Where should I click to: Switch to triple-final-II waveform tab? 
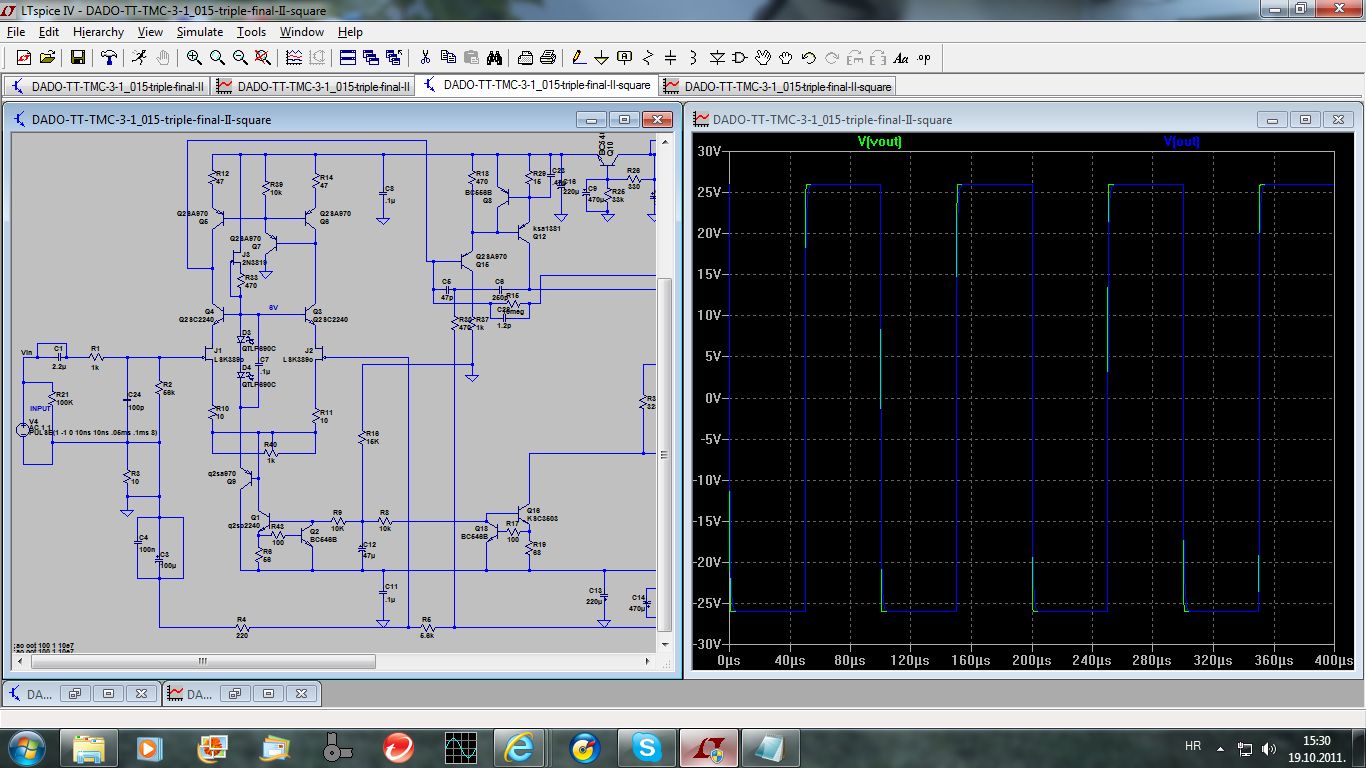coord(314,86)
